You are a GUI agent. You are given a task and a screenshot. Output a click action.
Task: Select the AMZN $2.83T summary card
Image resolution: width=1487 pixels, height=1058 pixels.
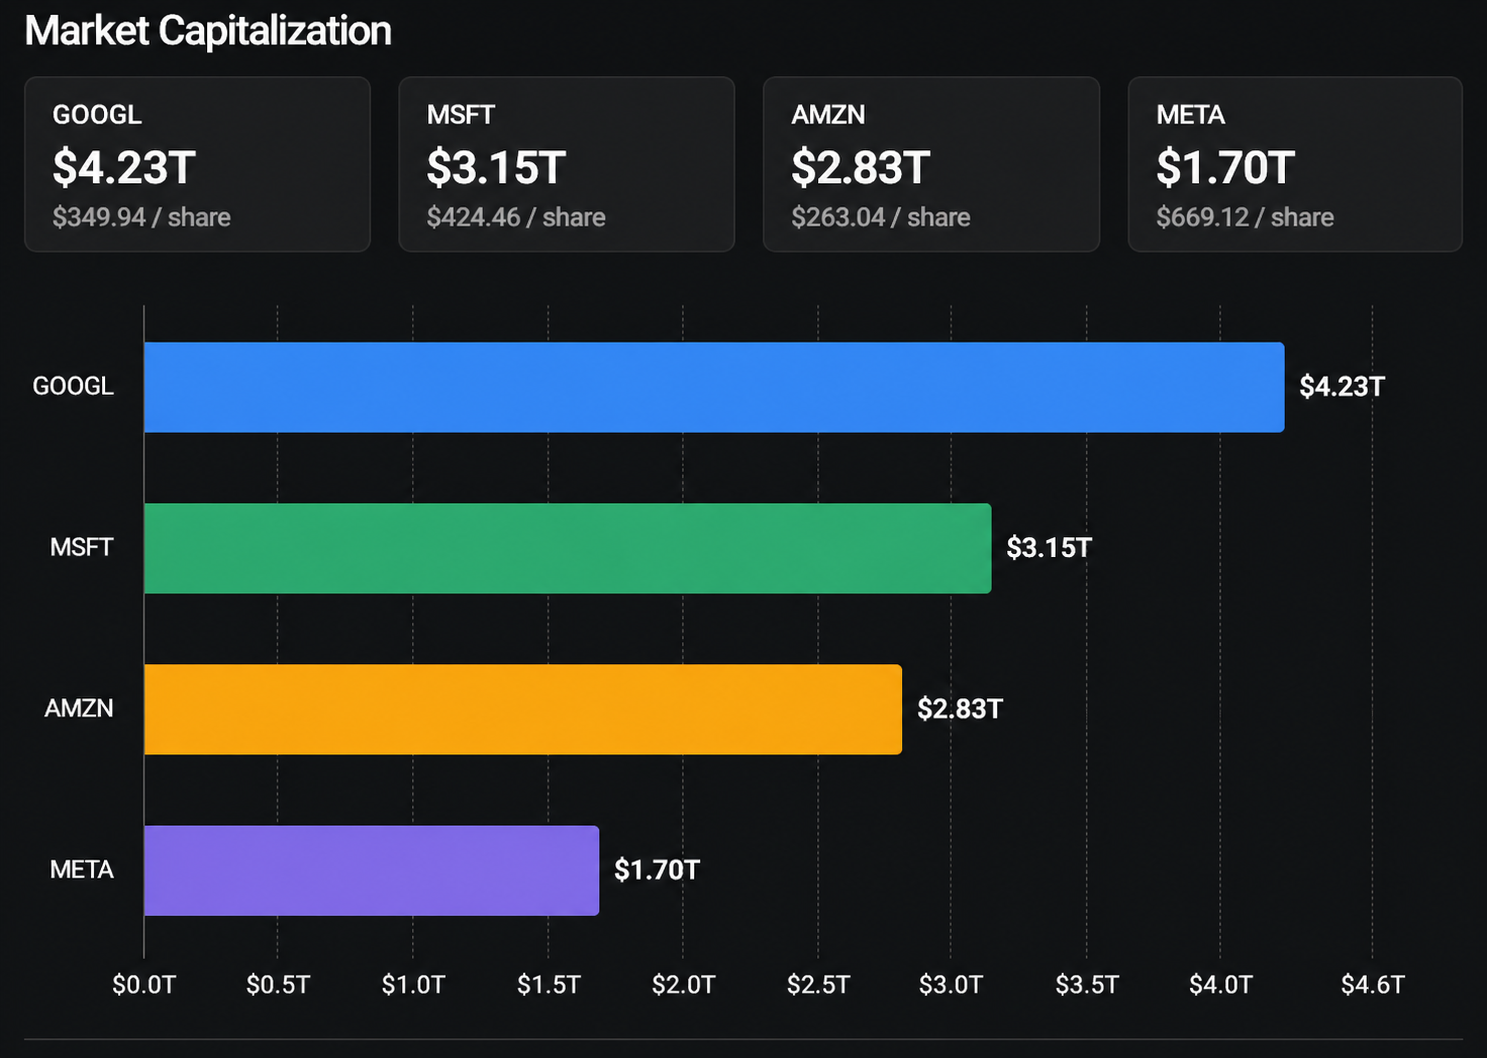931,164
